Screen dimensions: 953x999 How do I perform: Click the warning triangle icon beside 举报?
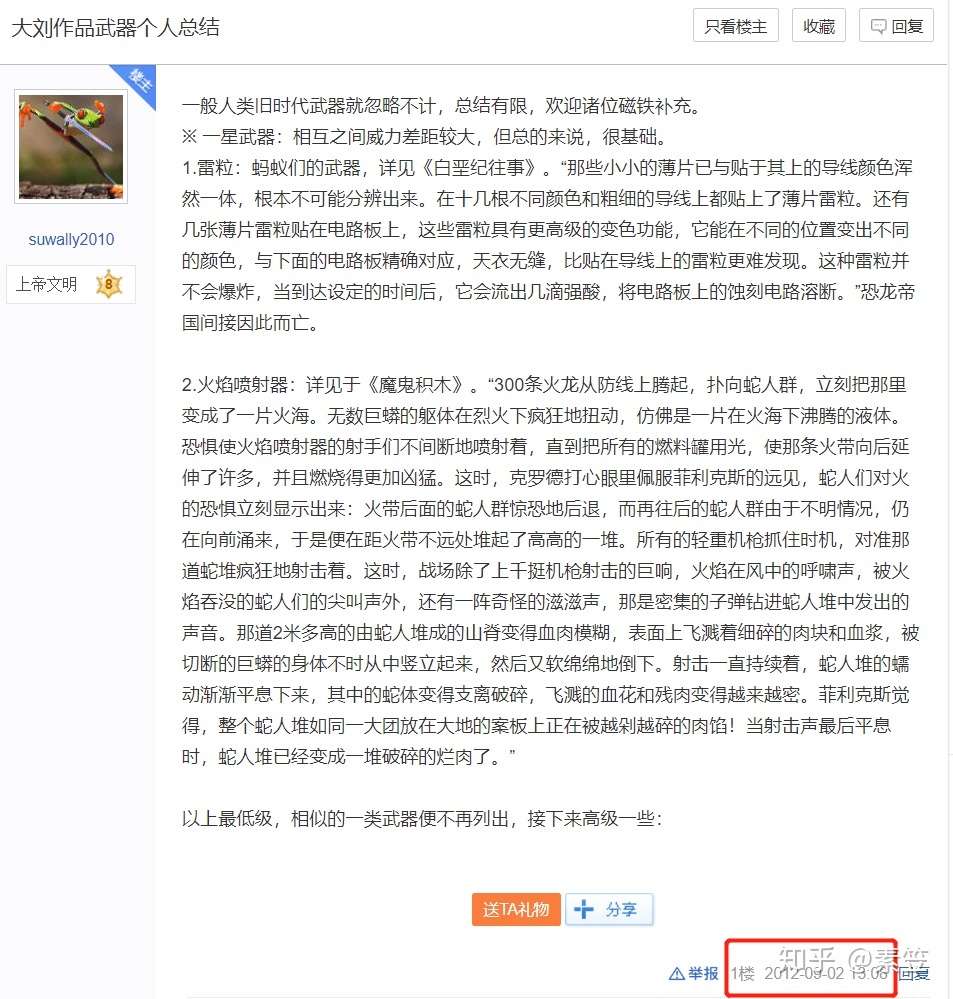point(676,973)
